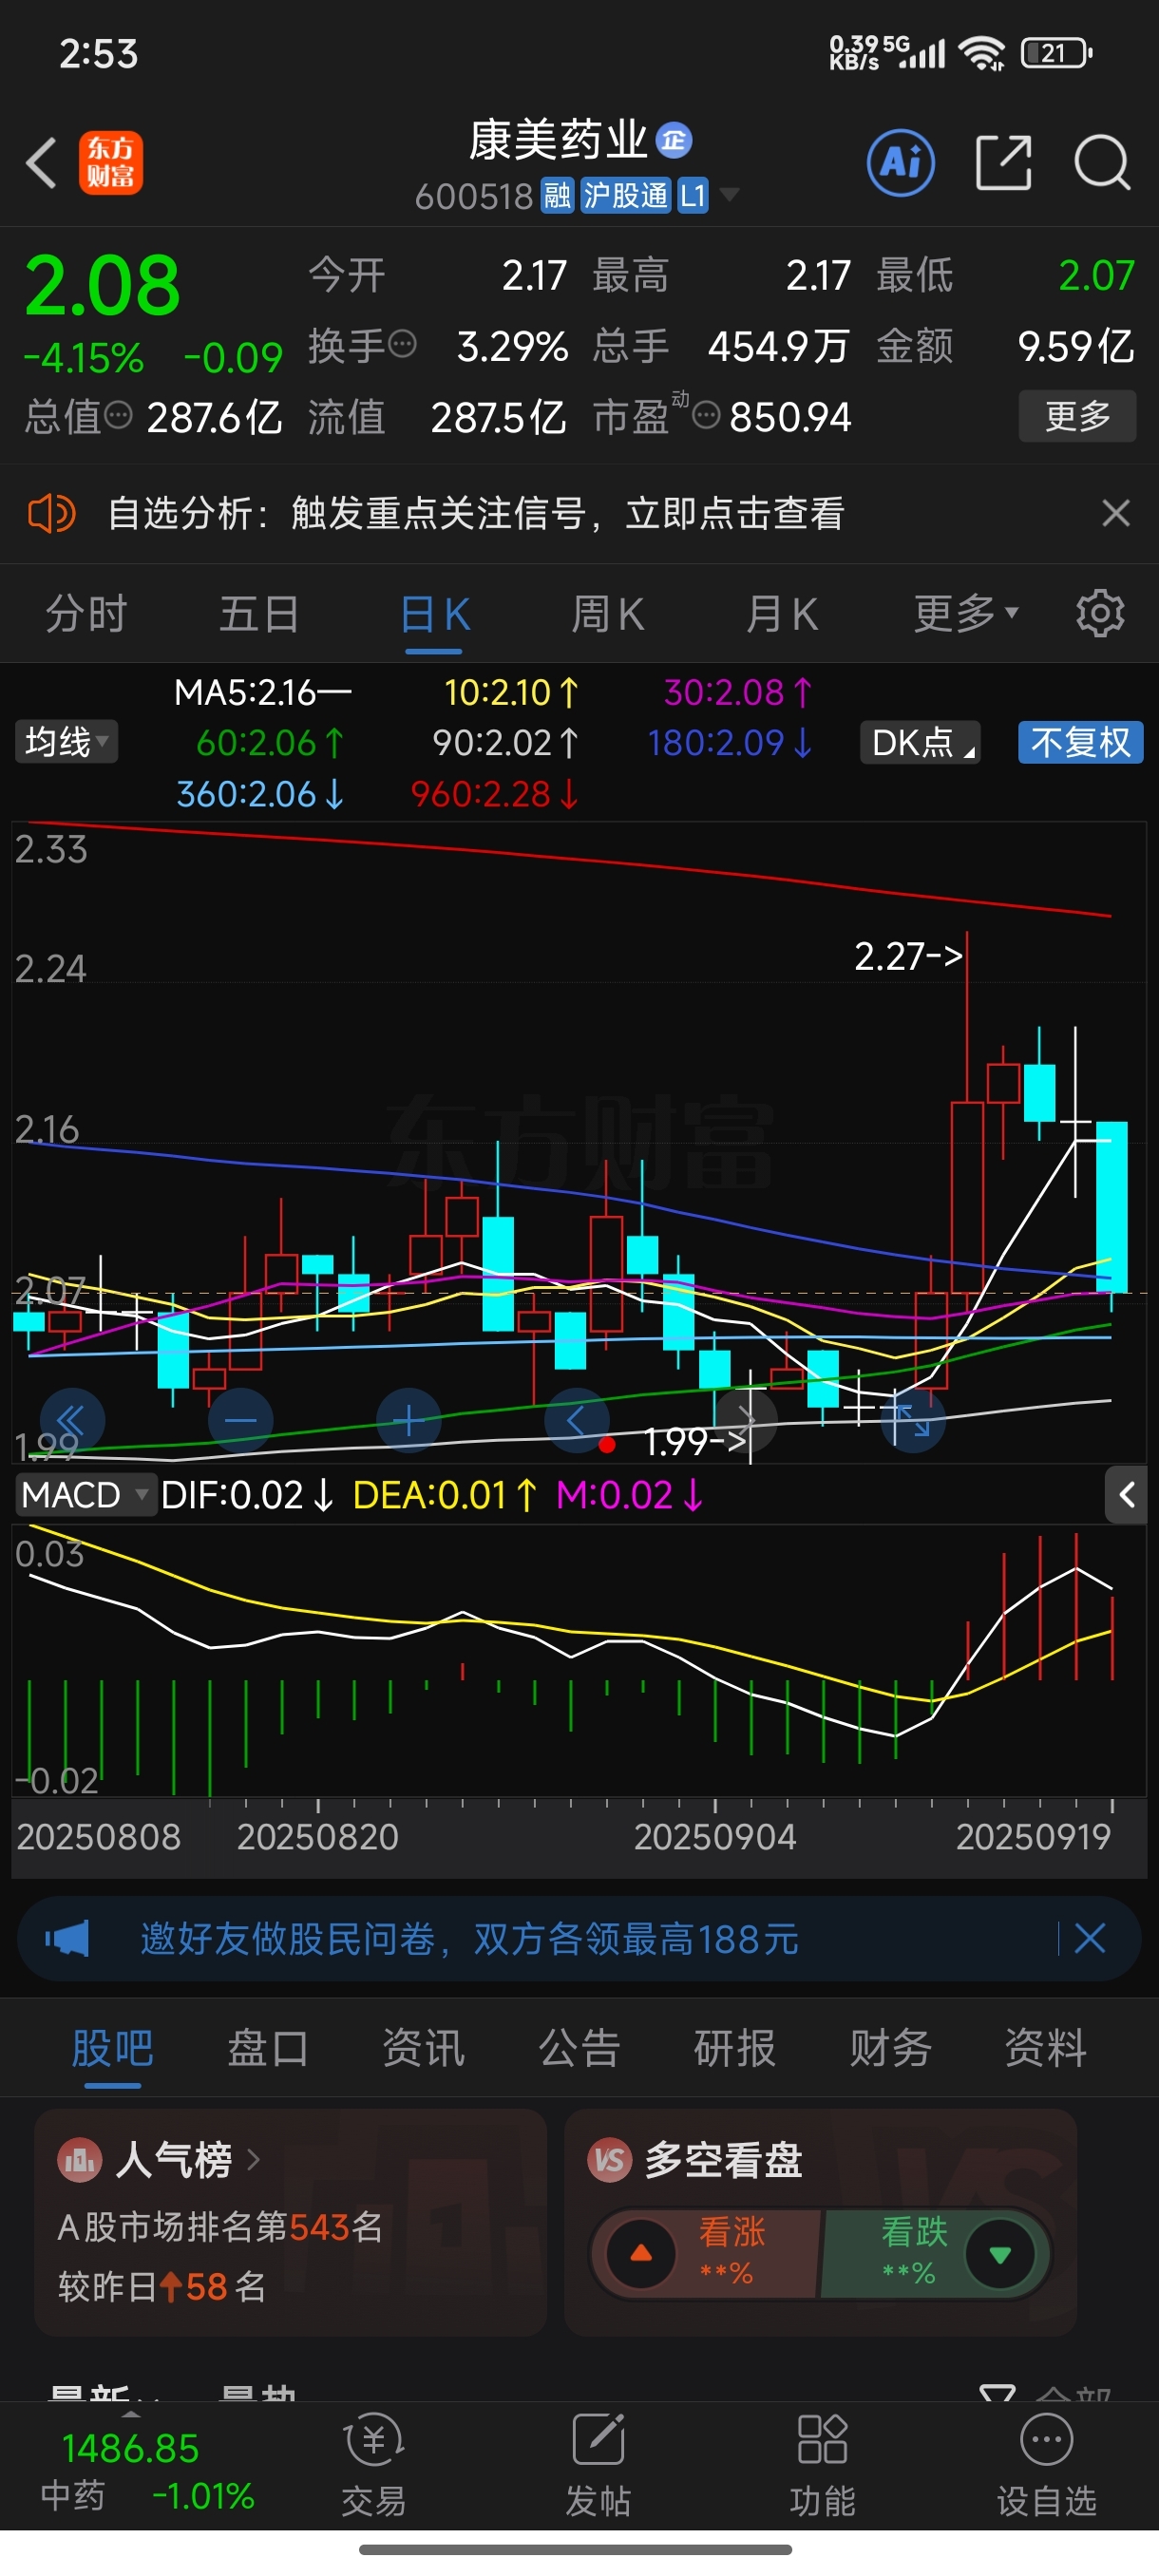Tap the Wi-Fi icon in status bar
The height and width of the screenshot is (2576, 1159).
(x=982, y=52)
